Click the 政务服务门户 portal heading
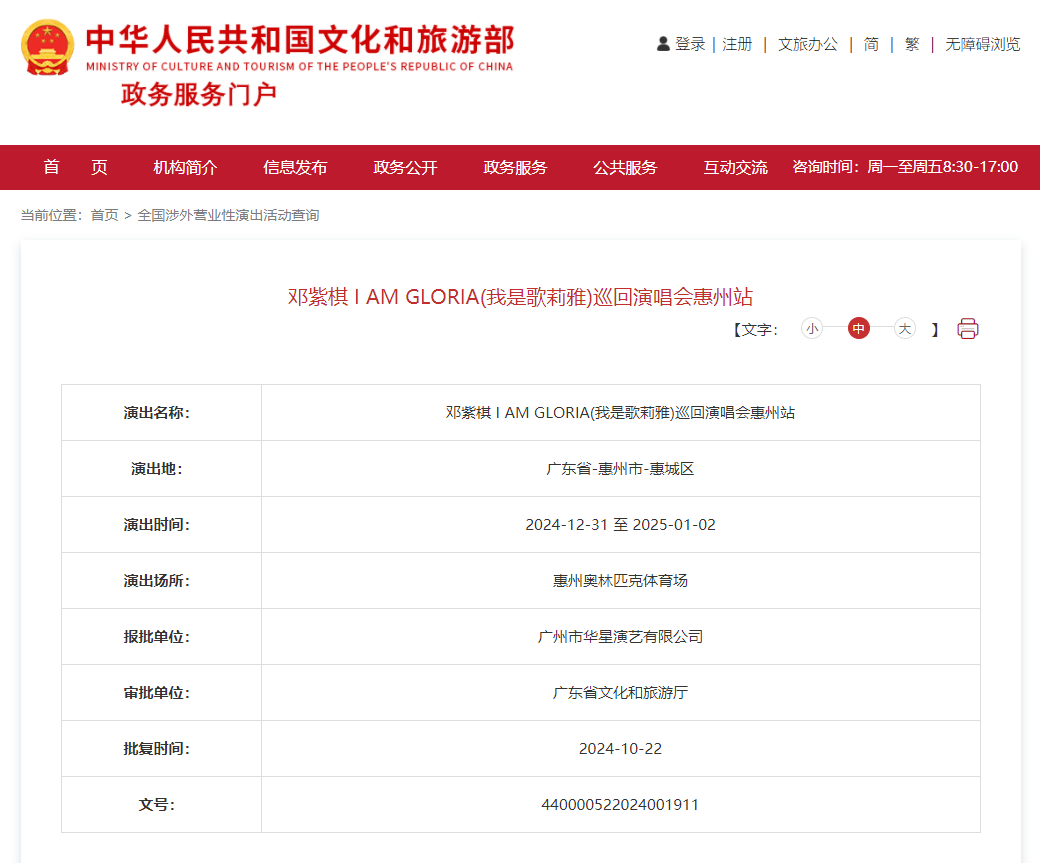 199,94
